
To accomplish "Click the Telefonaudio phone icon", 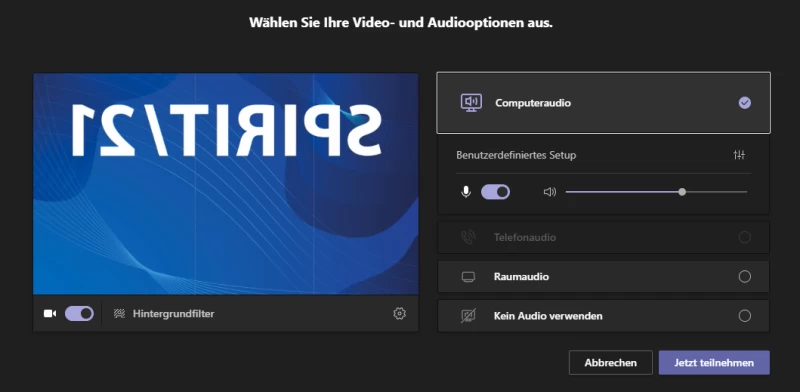I will tap(468, 237).
